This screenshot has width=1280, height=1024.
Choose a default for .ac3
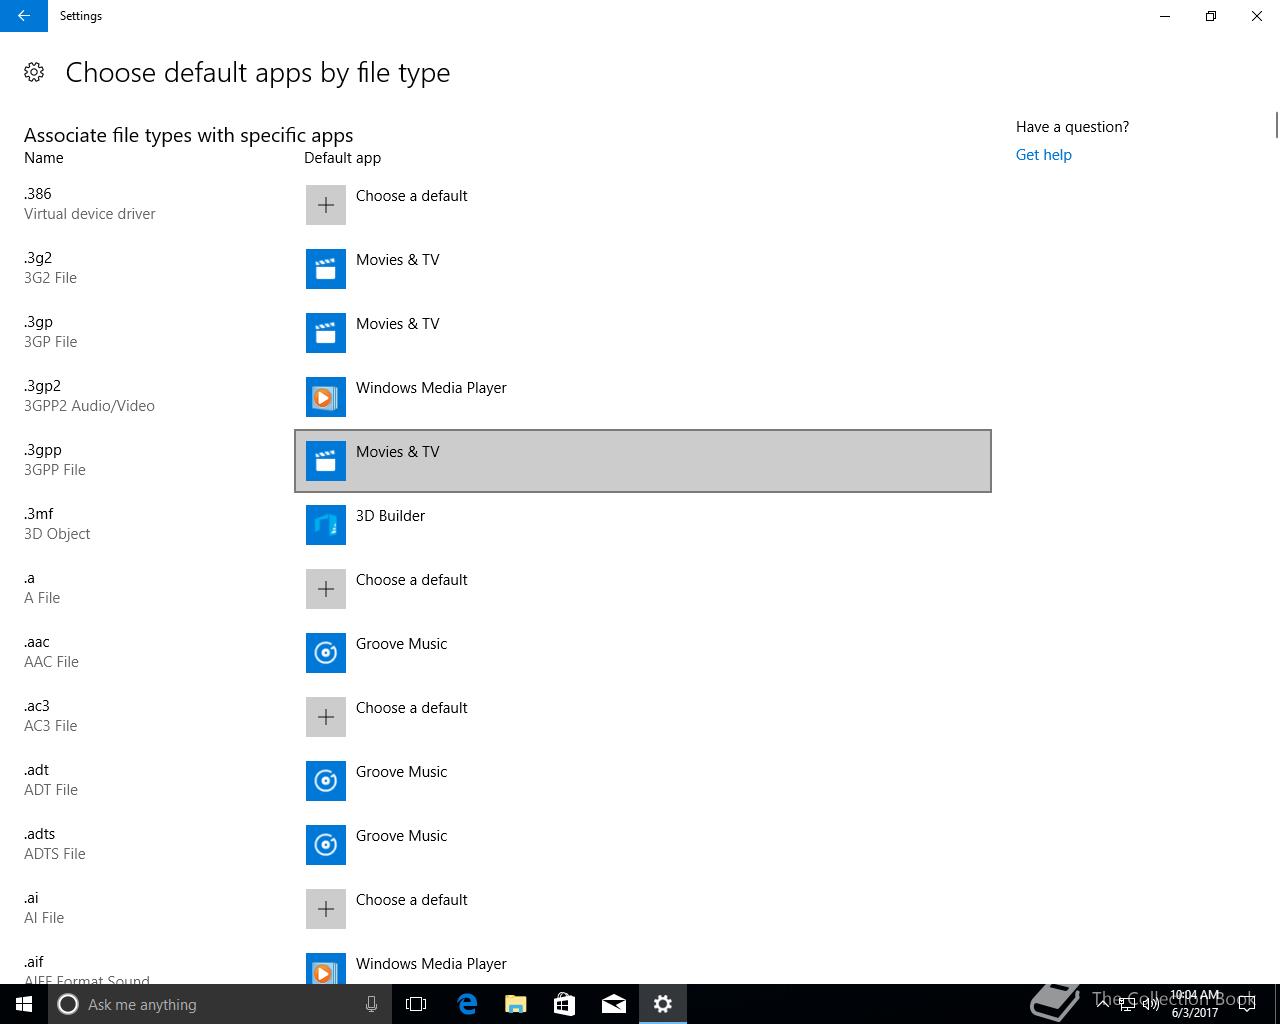click(x=643, y=717)
